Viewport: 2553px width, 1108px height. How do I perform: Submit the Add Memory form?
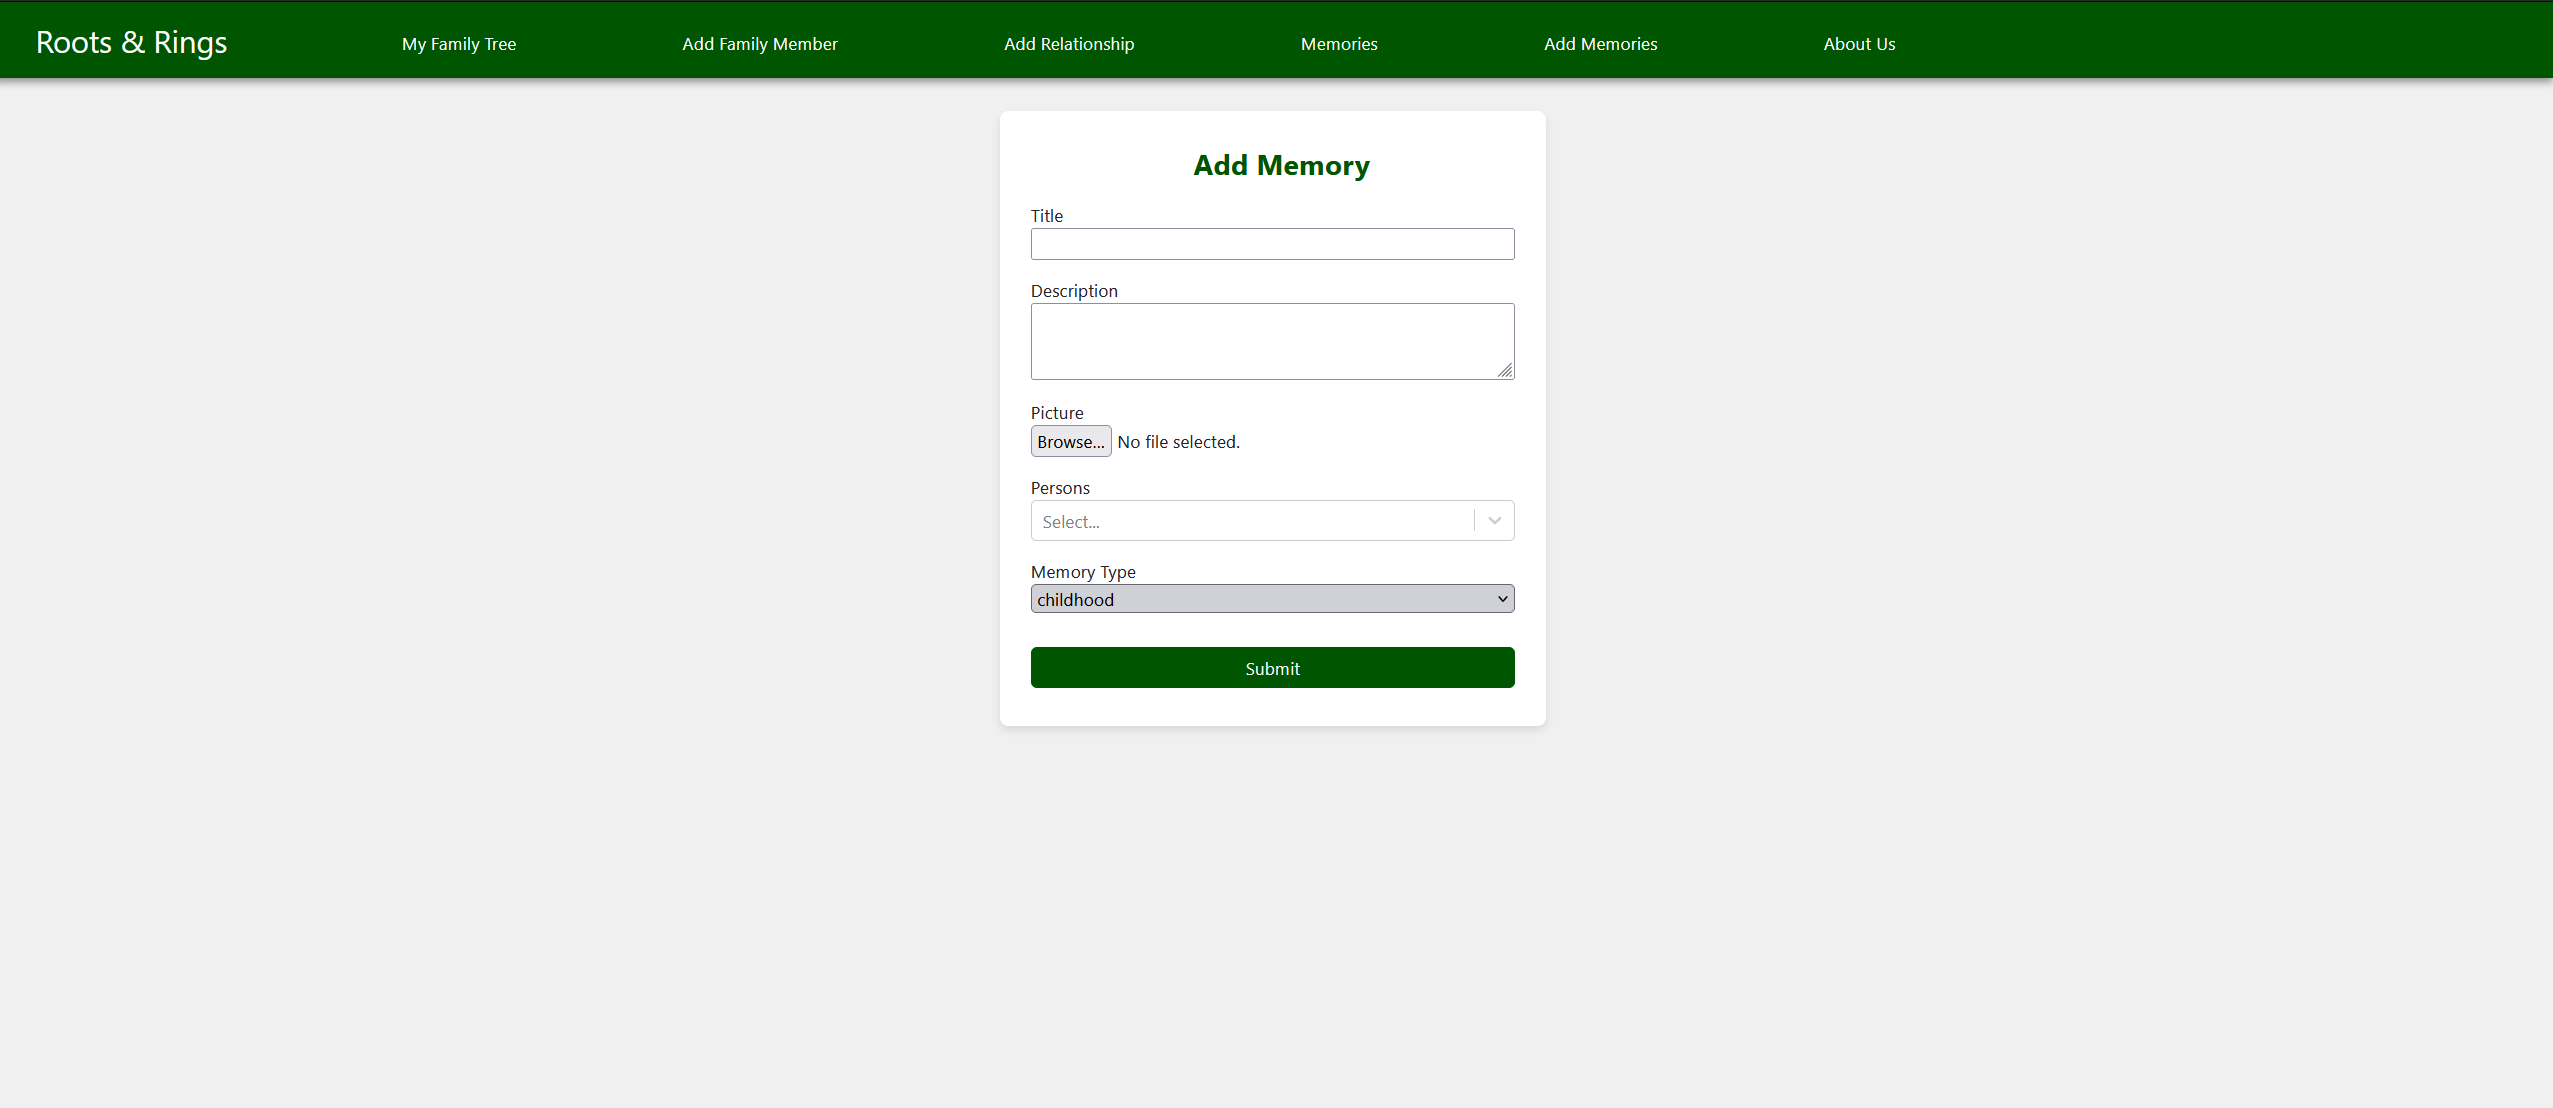[x=1271, y=668]
